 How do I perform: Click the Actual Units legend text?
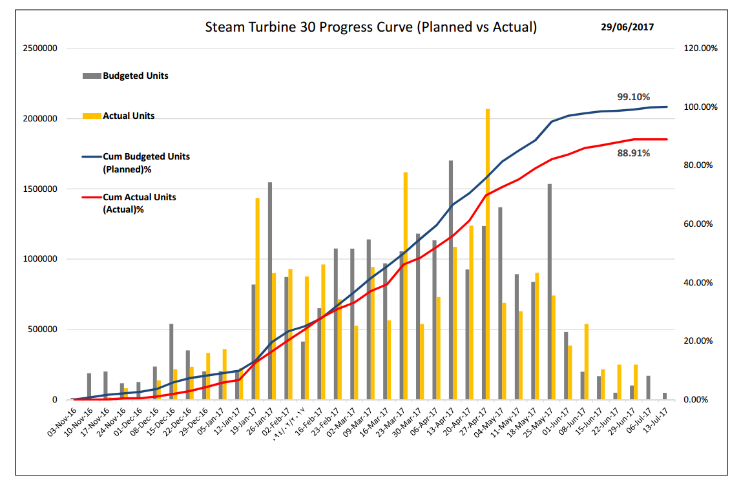(x=129, y=116)
